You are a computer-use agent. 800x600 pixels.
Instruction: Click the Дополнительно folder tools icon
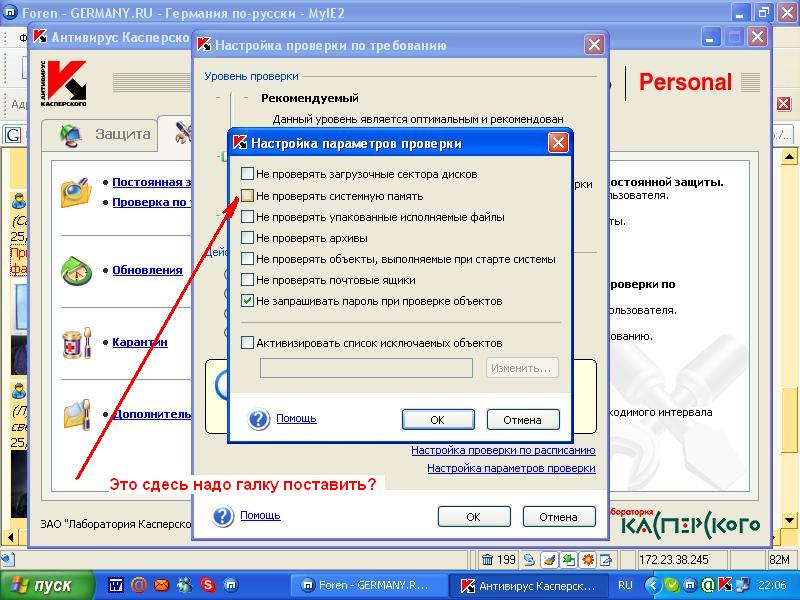pos(77,414)
